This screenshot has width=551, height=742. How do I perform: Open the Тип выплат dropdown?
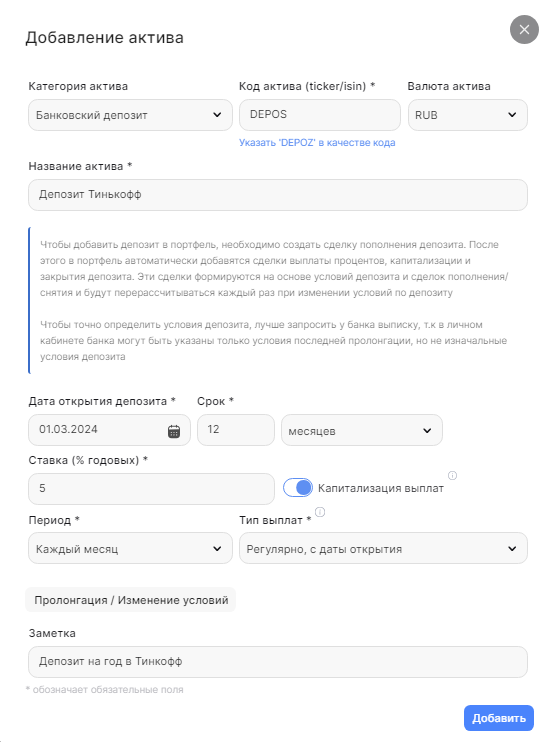[383, 548]
